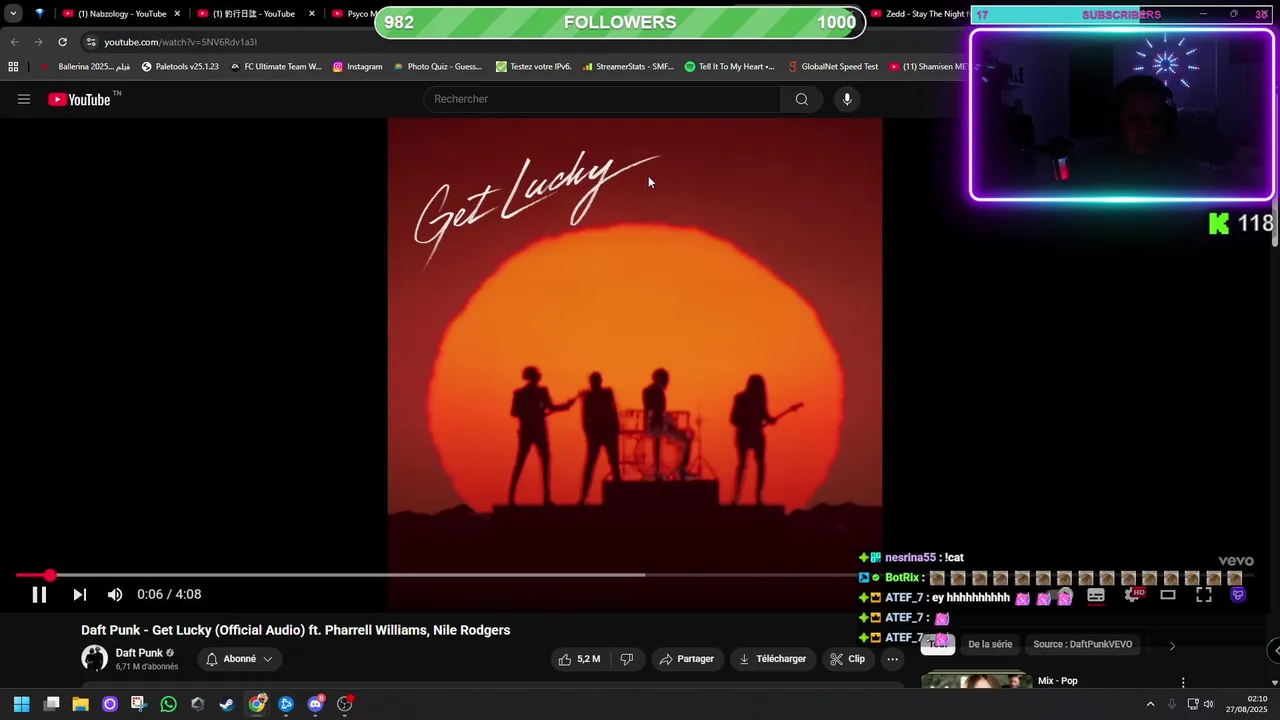Image resolution: width=1280 pixels, height=720 pixels.
Task: Toggle the autoplay switch in player
Action: [x=1061, y=596]
